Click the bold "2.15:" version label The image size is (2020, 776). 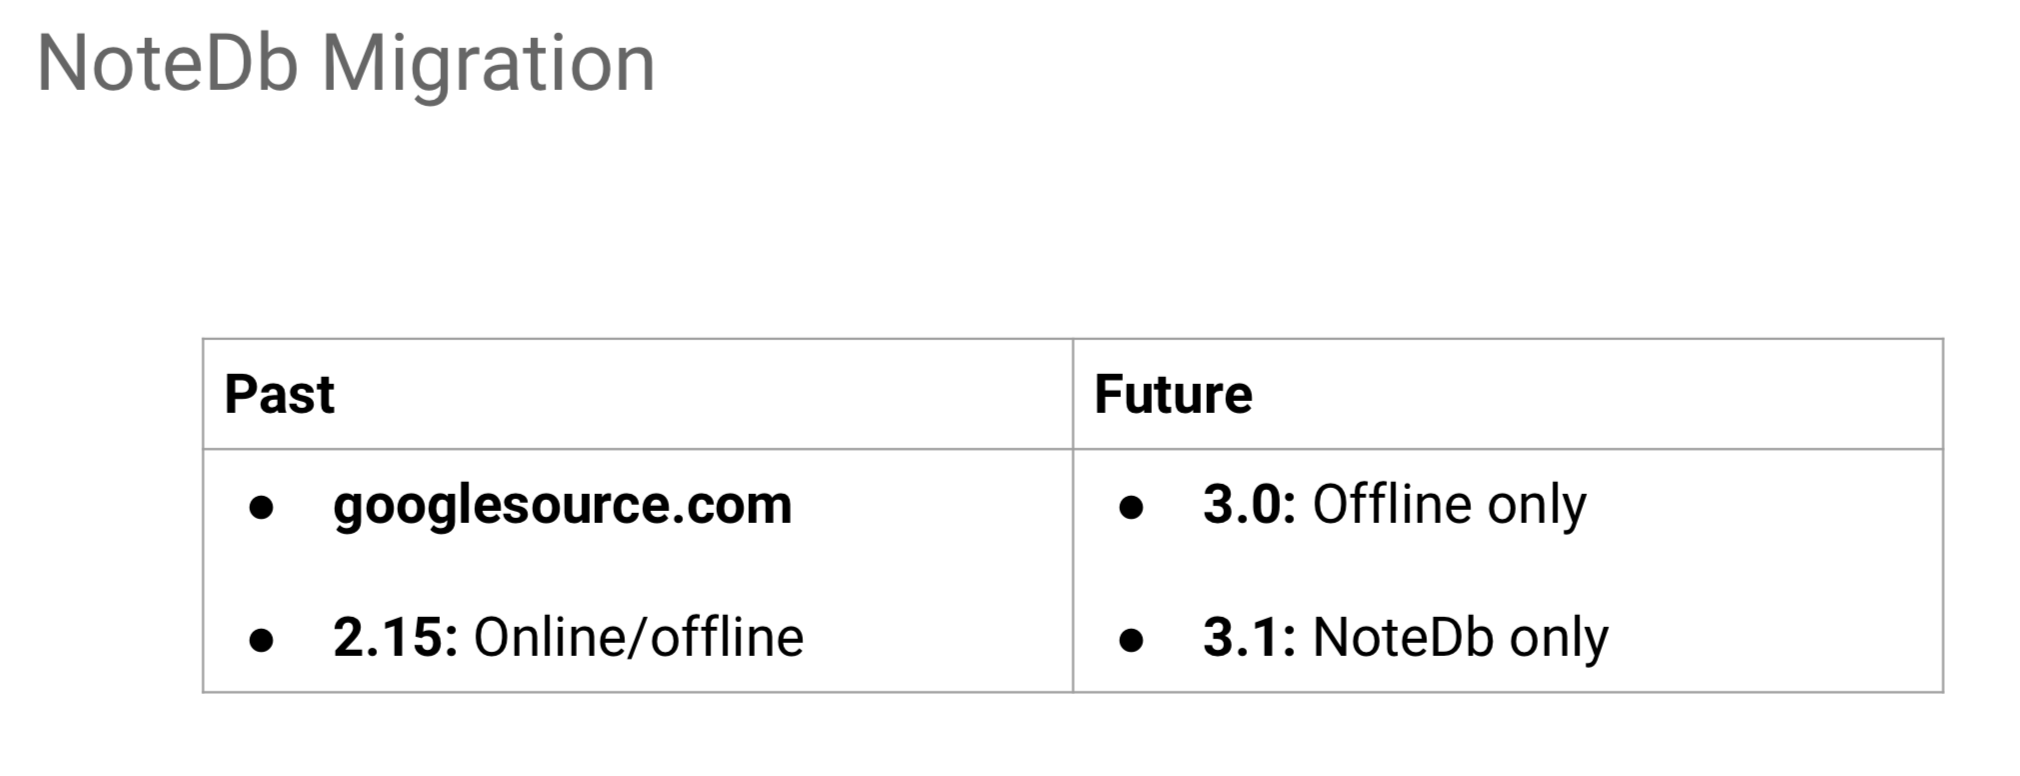[x=395, y=637]
